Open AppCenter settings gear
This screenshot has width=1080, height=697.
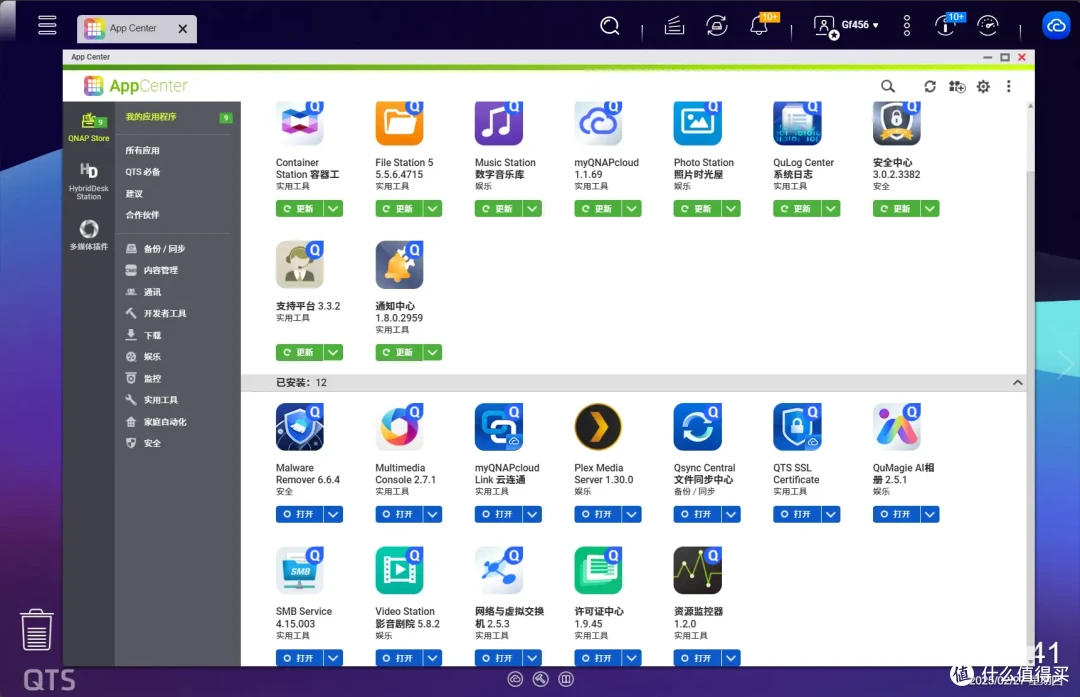tap(984, 86)
